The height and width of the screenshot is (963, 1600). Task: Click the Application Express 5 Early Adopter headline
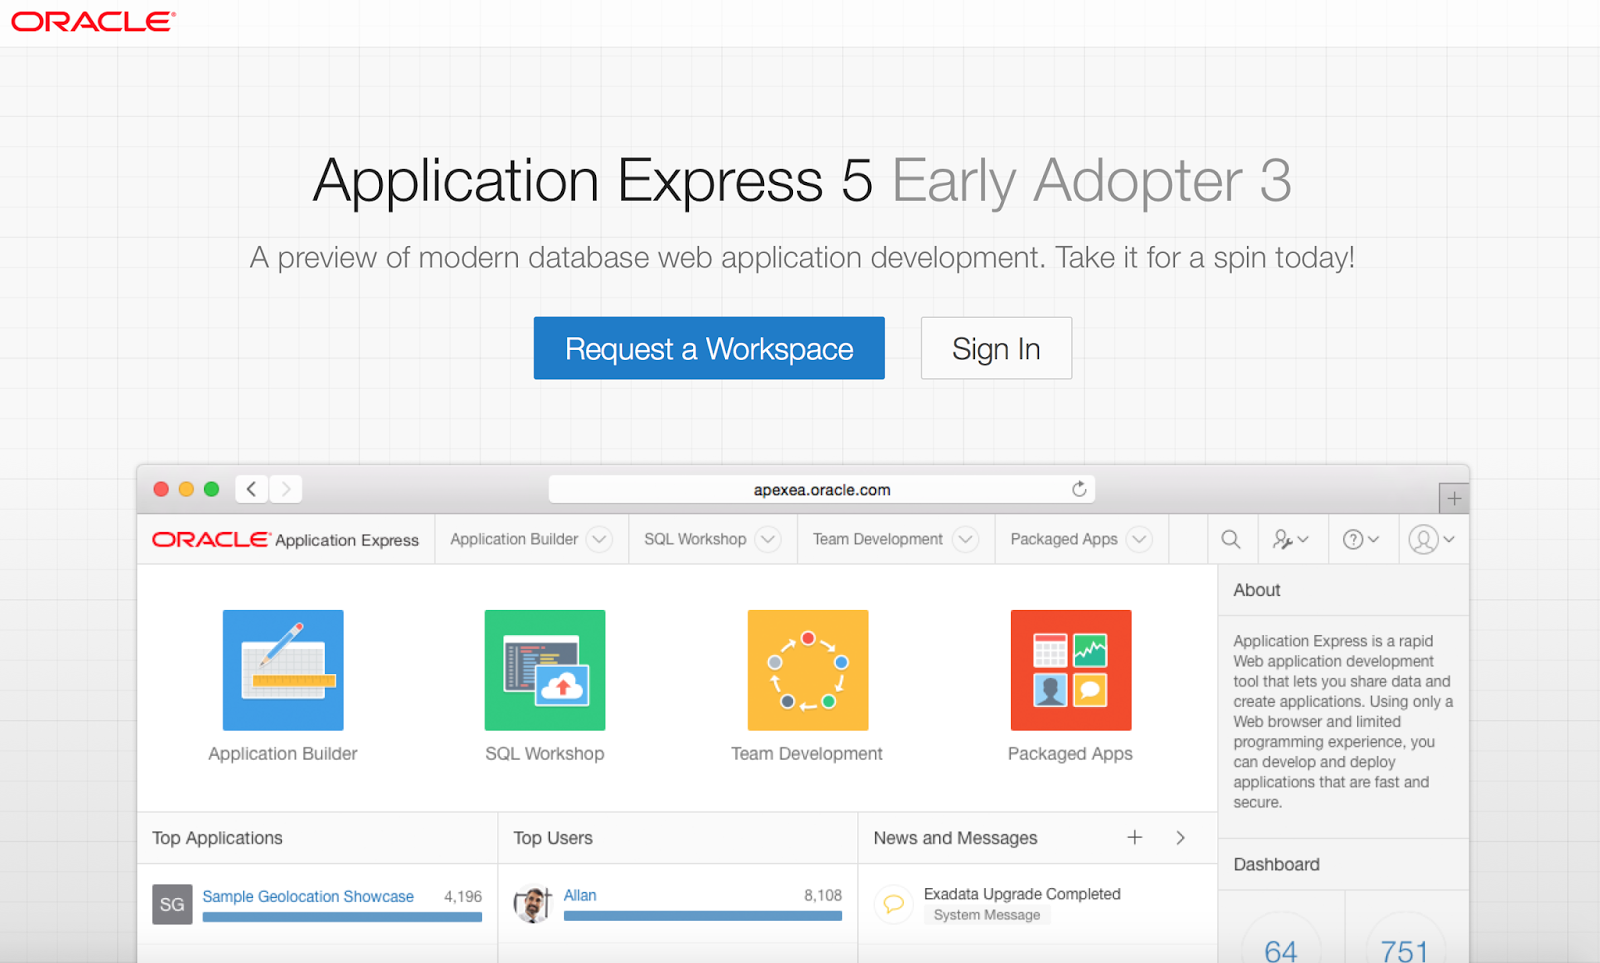pos(802,181)
